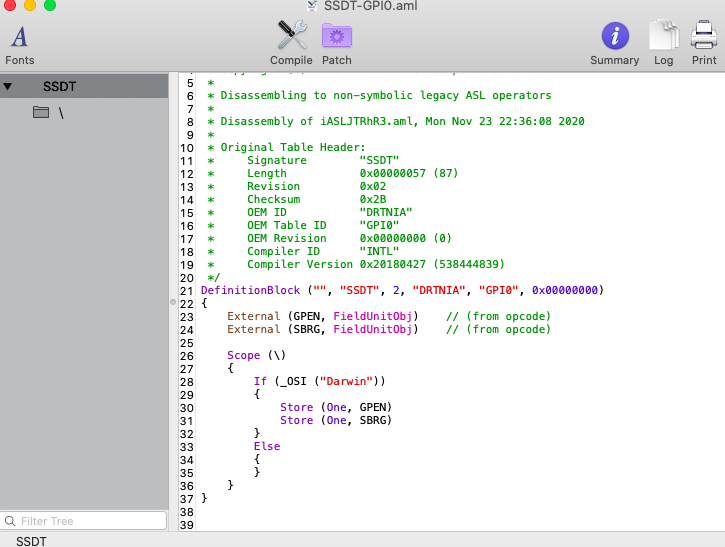Collapse the SSDT disclosure triangle
The image size is (725, 547).
click(8, 87)
